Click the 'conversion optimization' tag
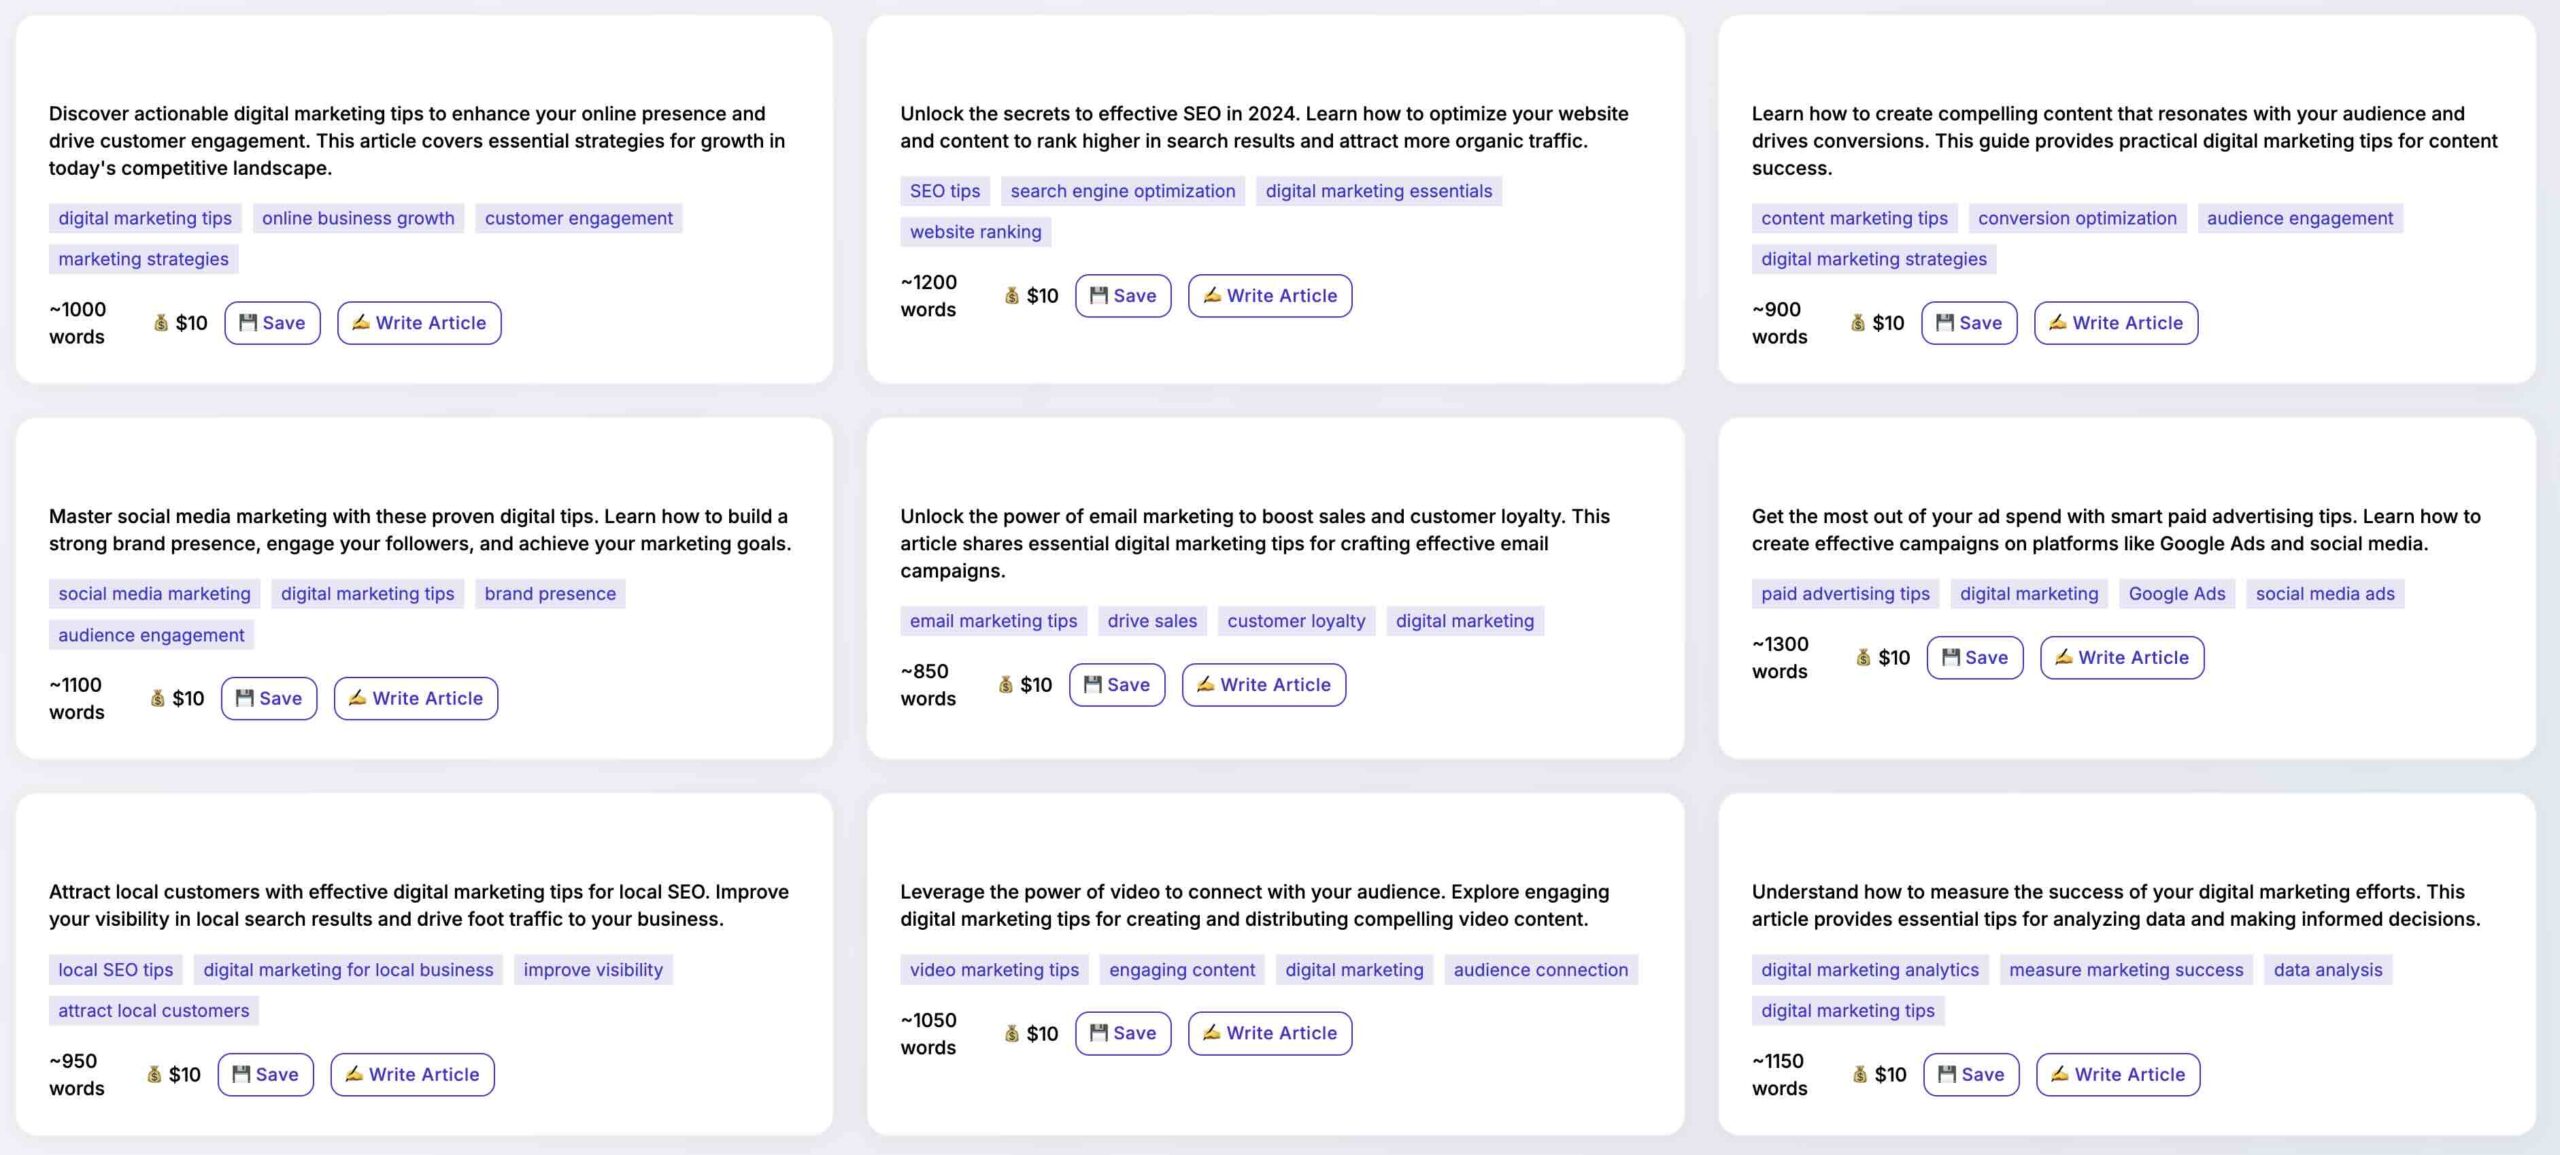The width and height of the screenshot is (2560, 1155). tap(2076, 218)
